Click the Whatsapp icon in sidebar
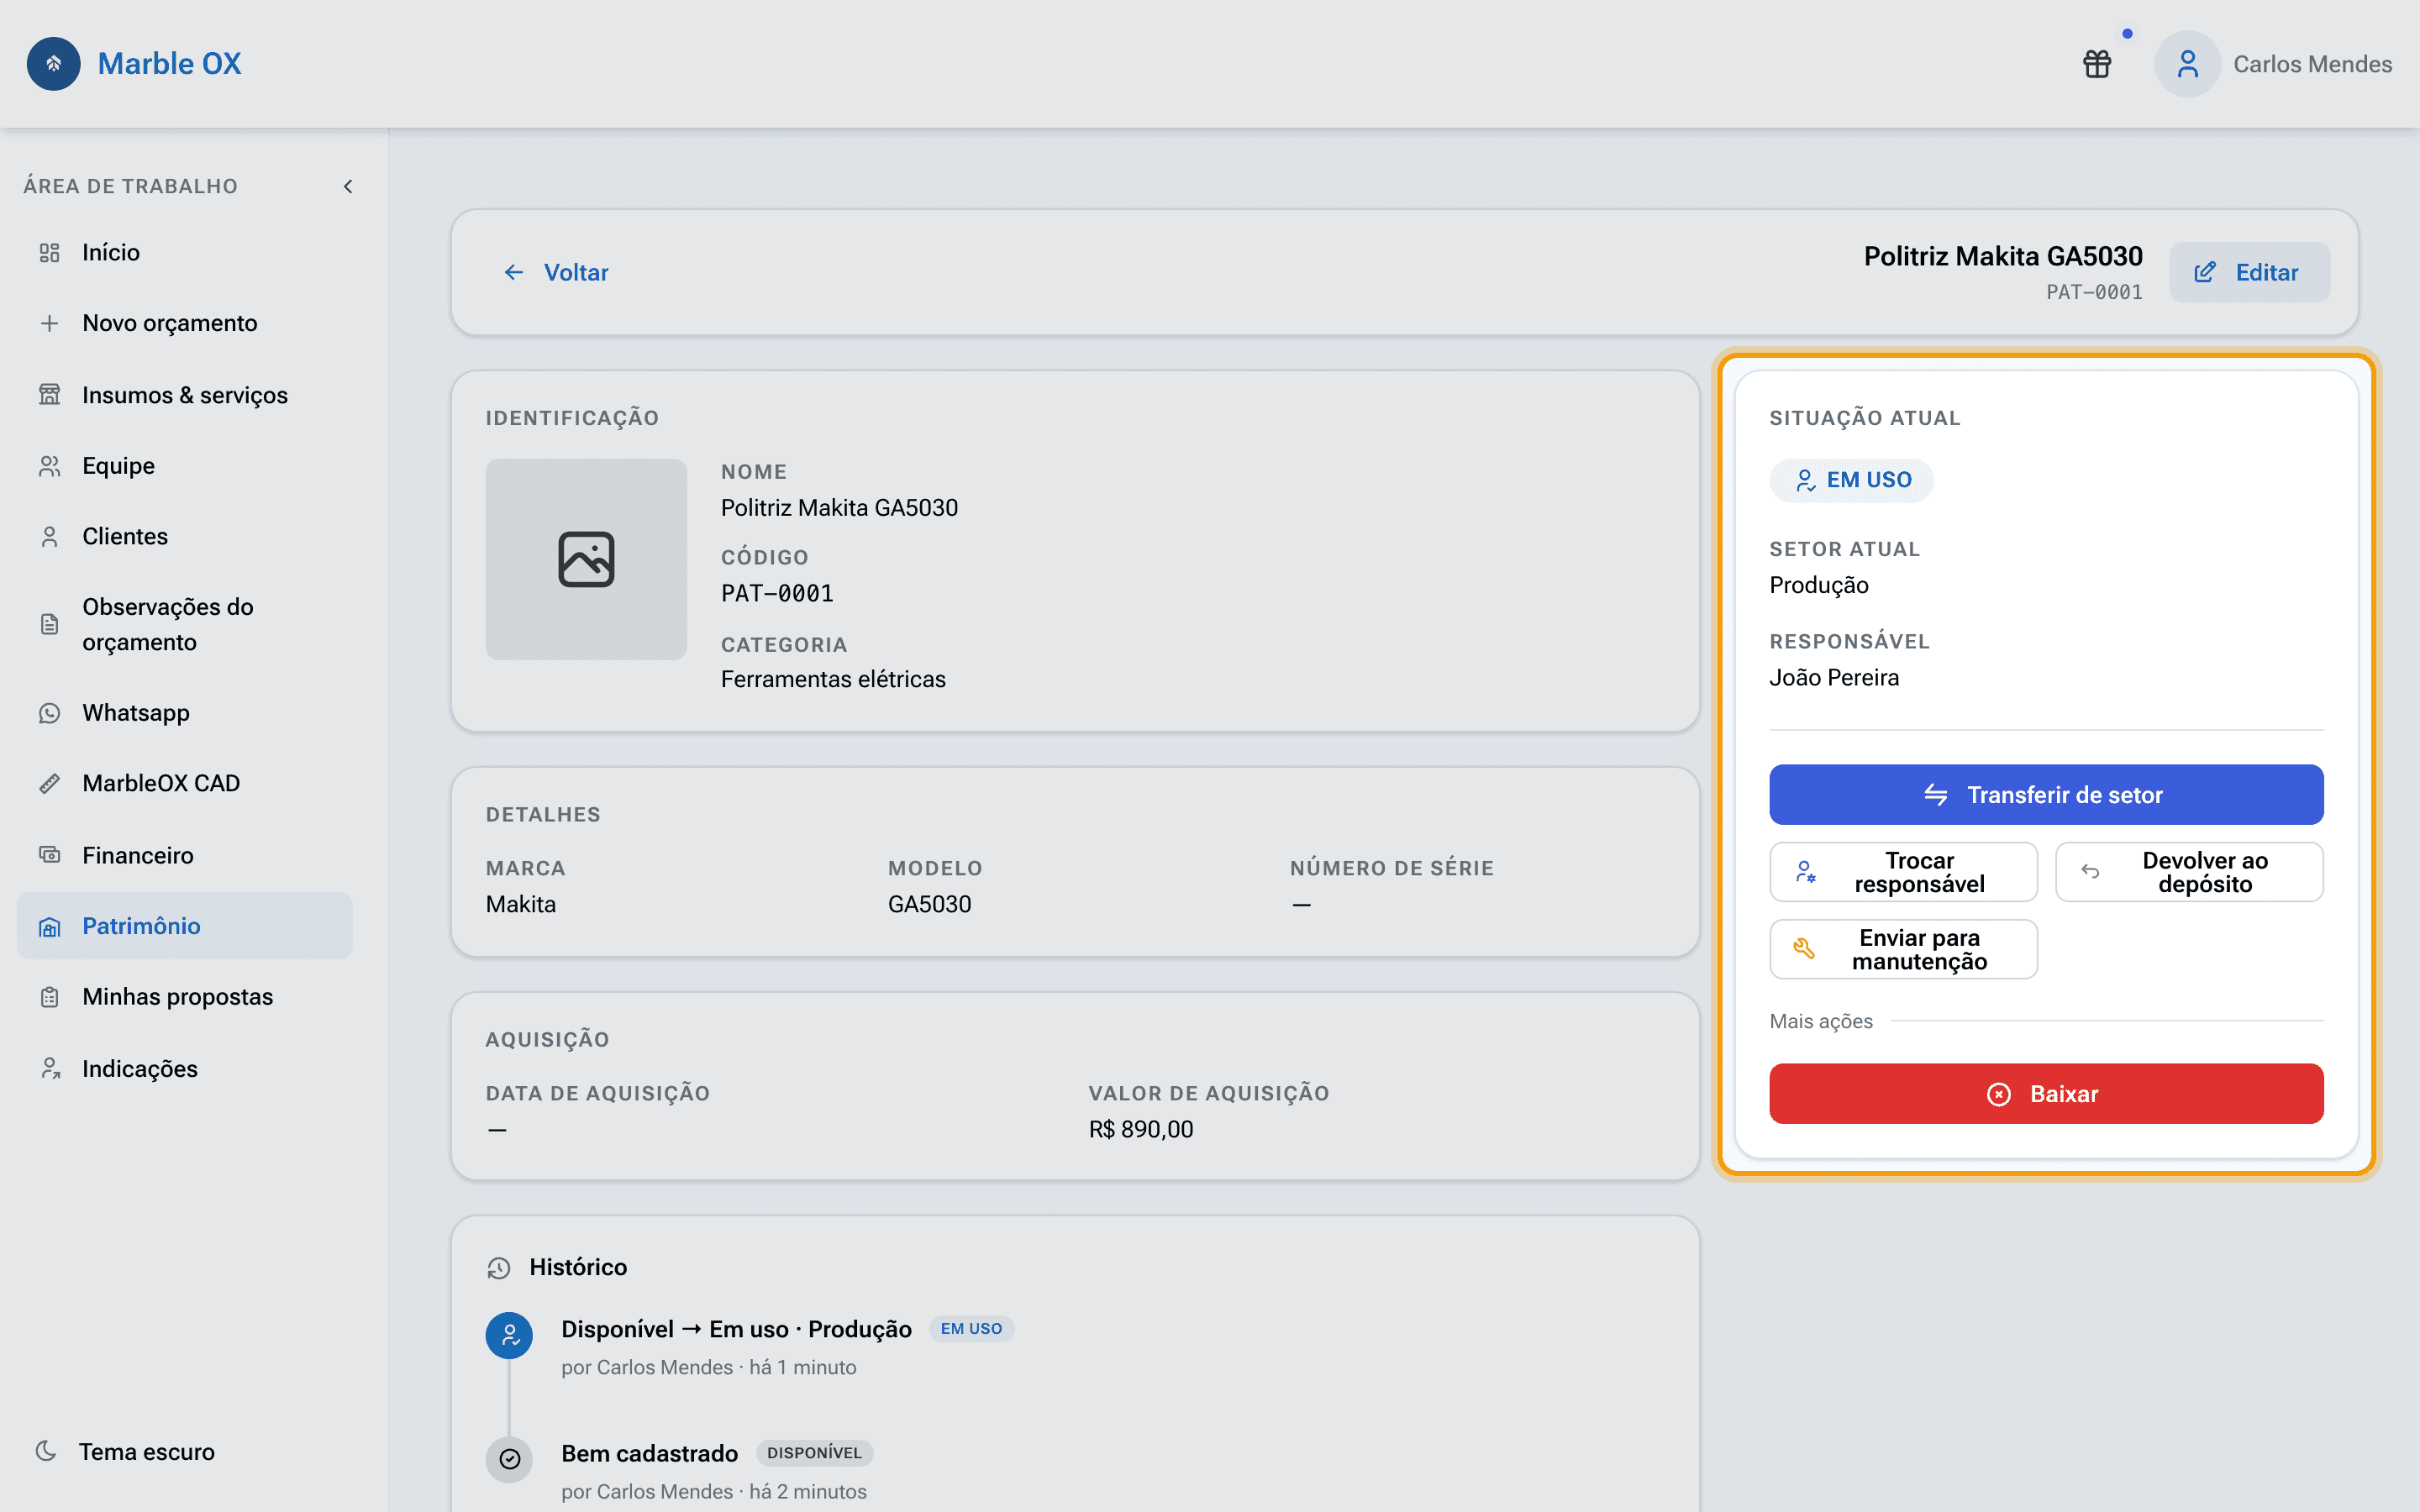The height and width of the screenshot is (1512, 2420). 49,713
